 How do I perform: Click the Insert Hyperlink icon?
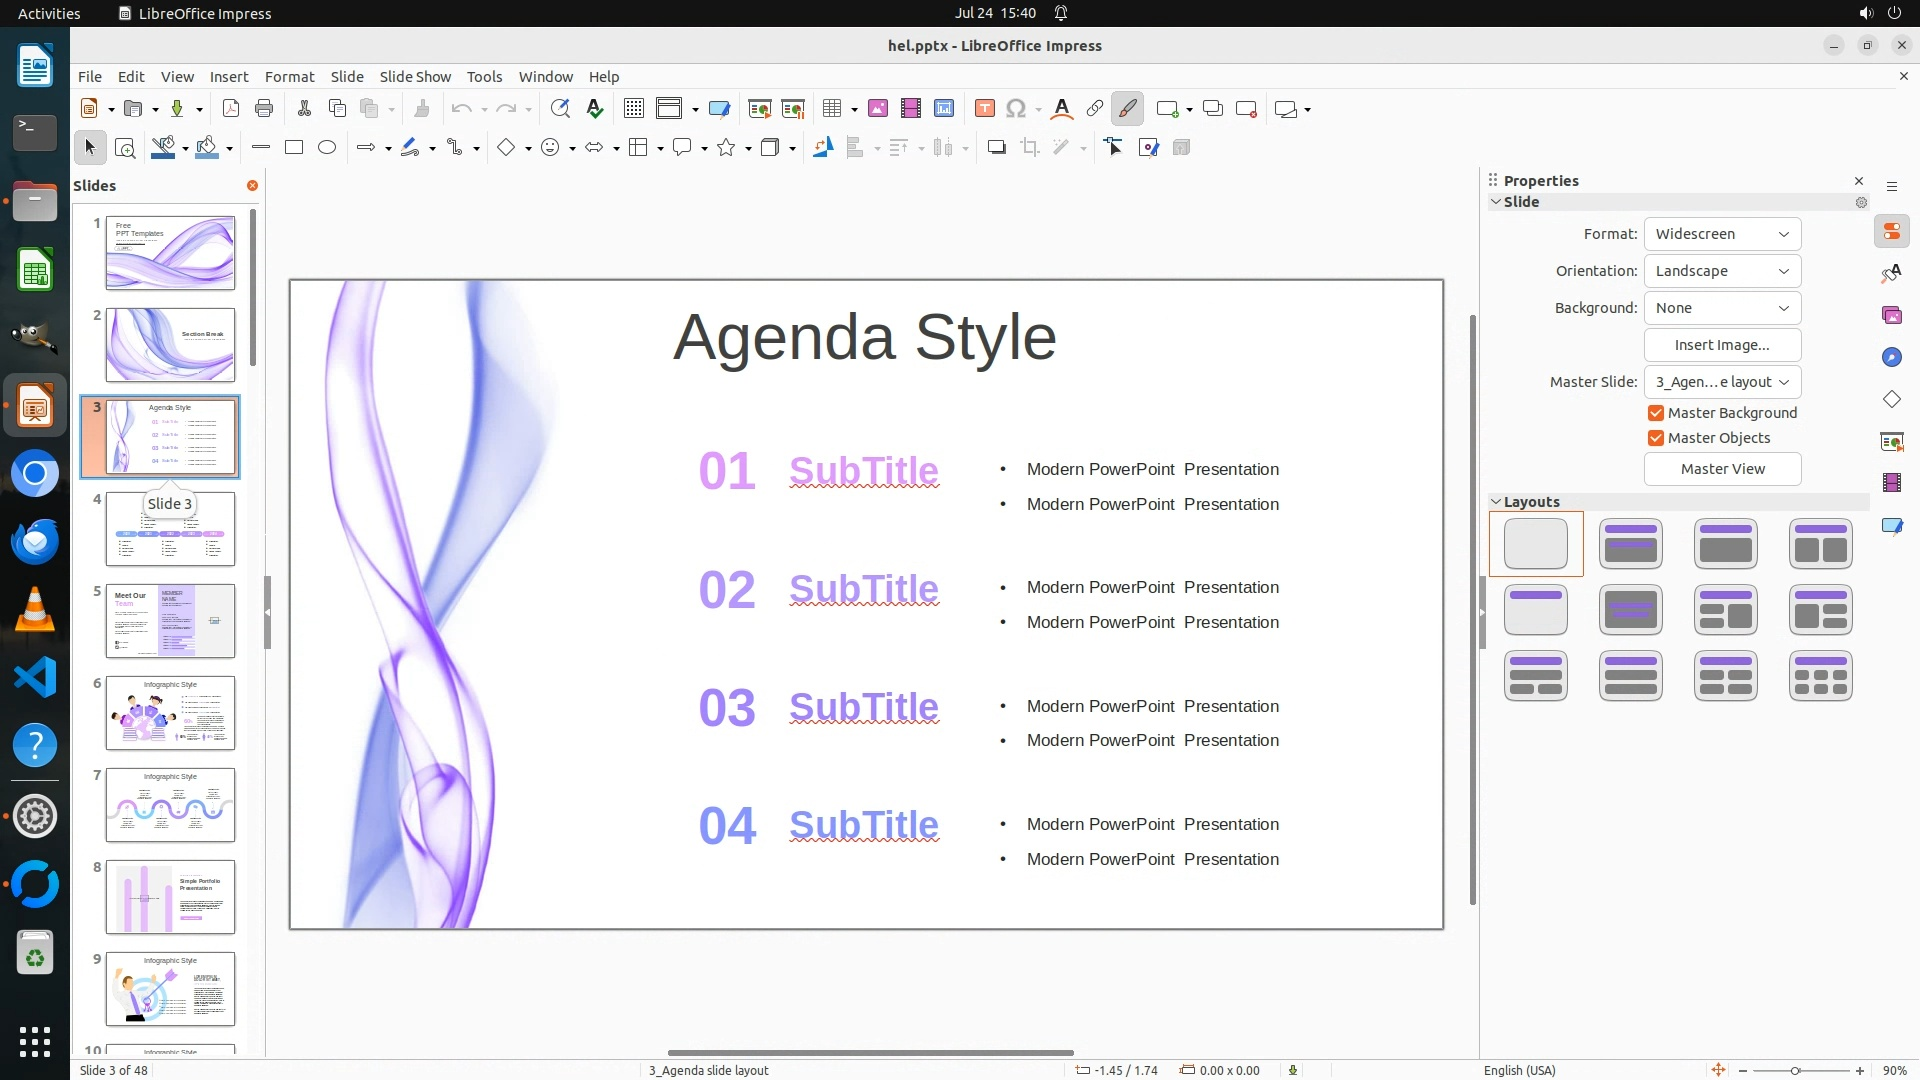coord(1095,109)
